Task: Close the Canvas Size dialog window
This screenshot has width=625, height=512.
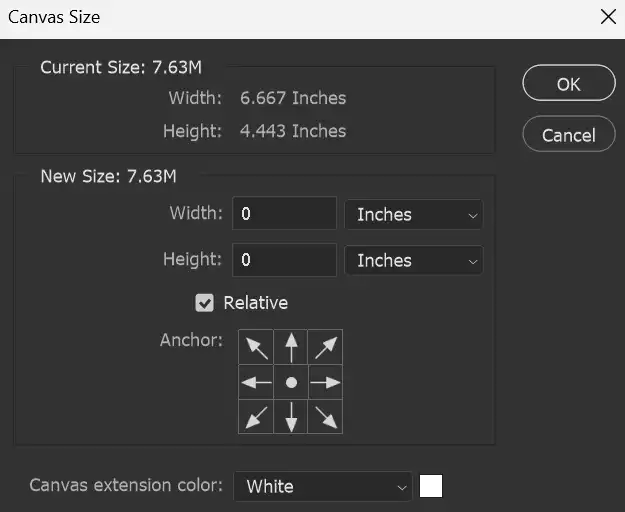Action: [606, 17]
